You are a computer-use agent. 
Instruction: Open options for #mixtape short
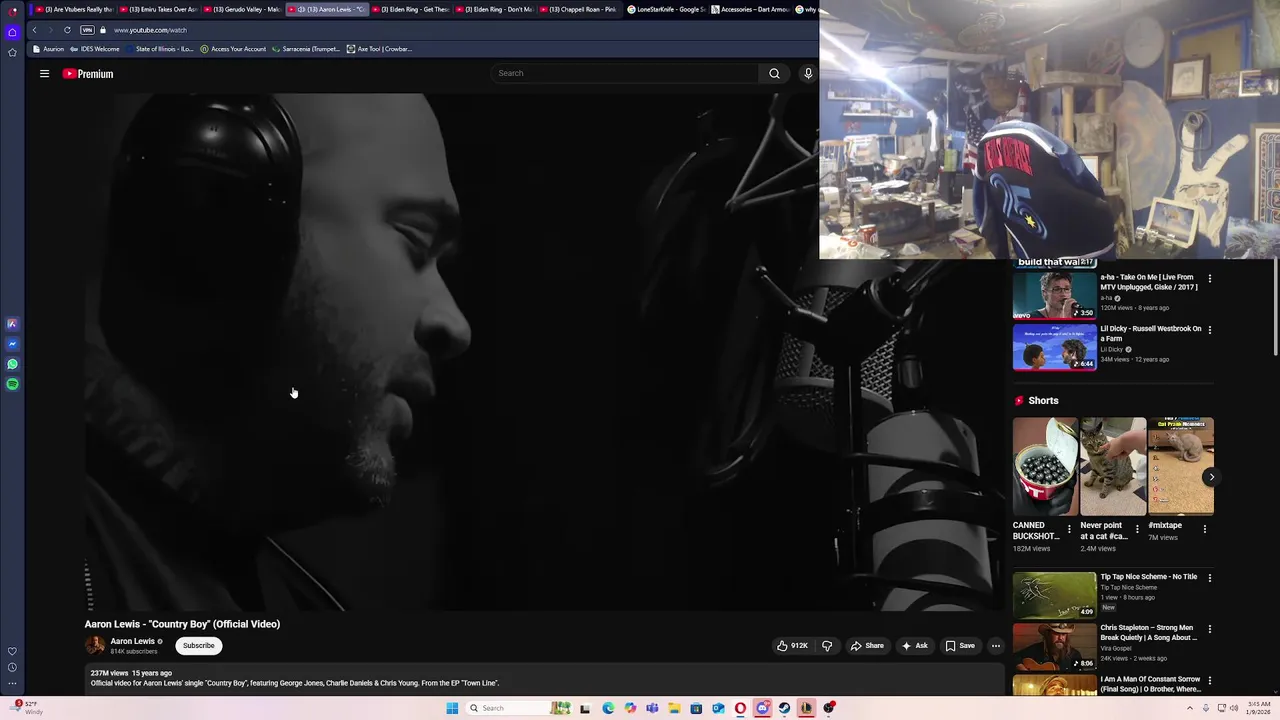(1204, 529)
